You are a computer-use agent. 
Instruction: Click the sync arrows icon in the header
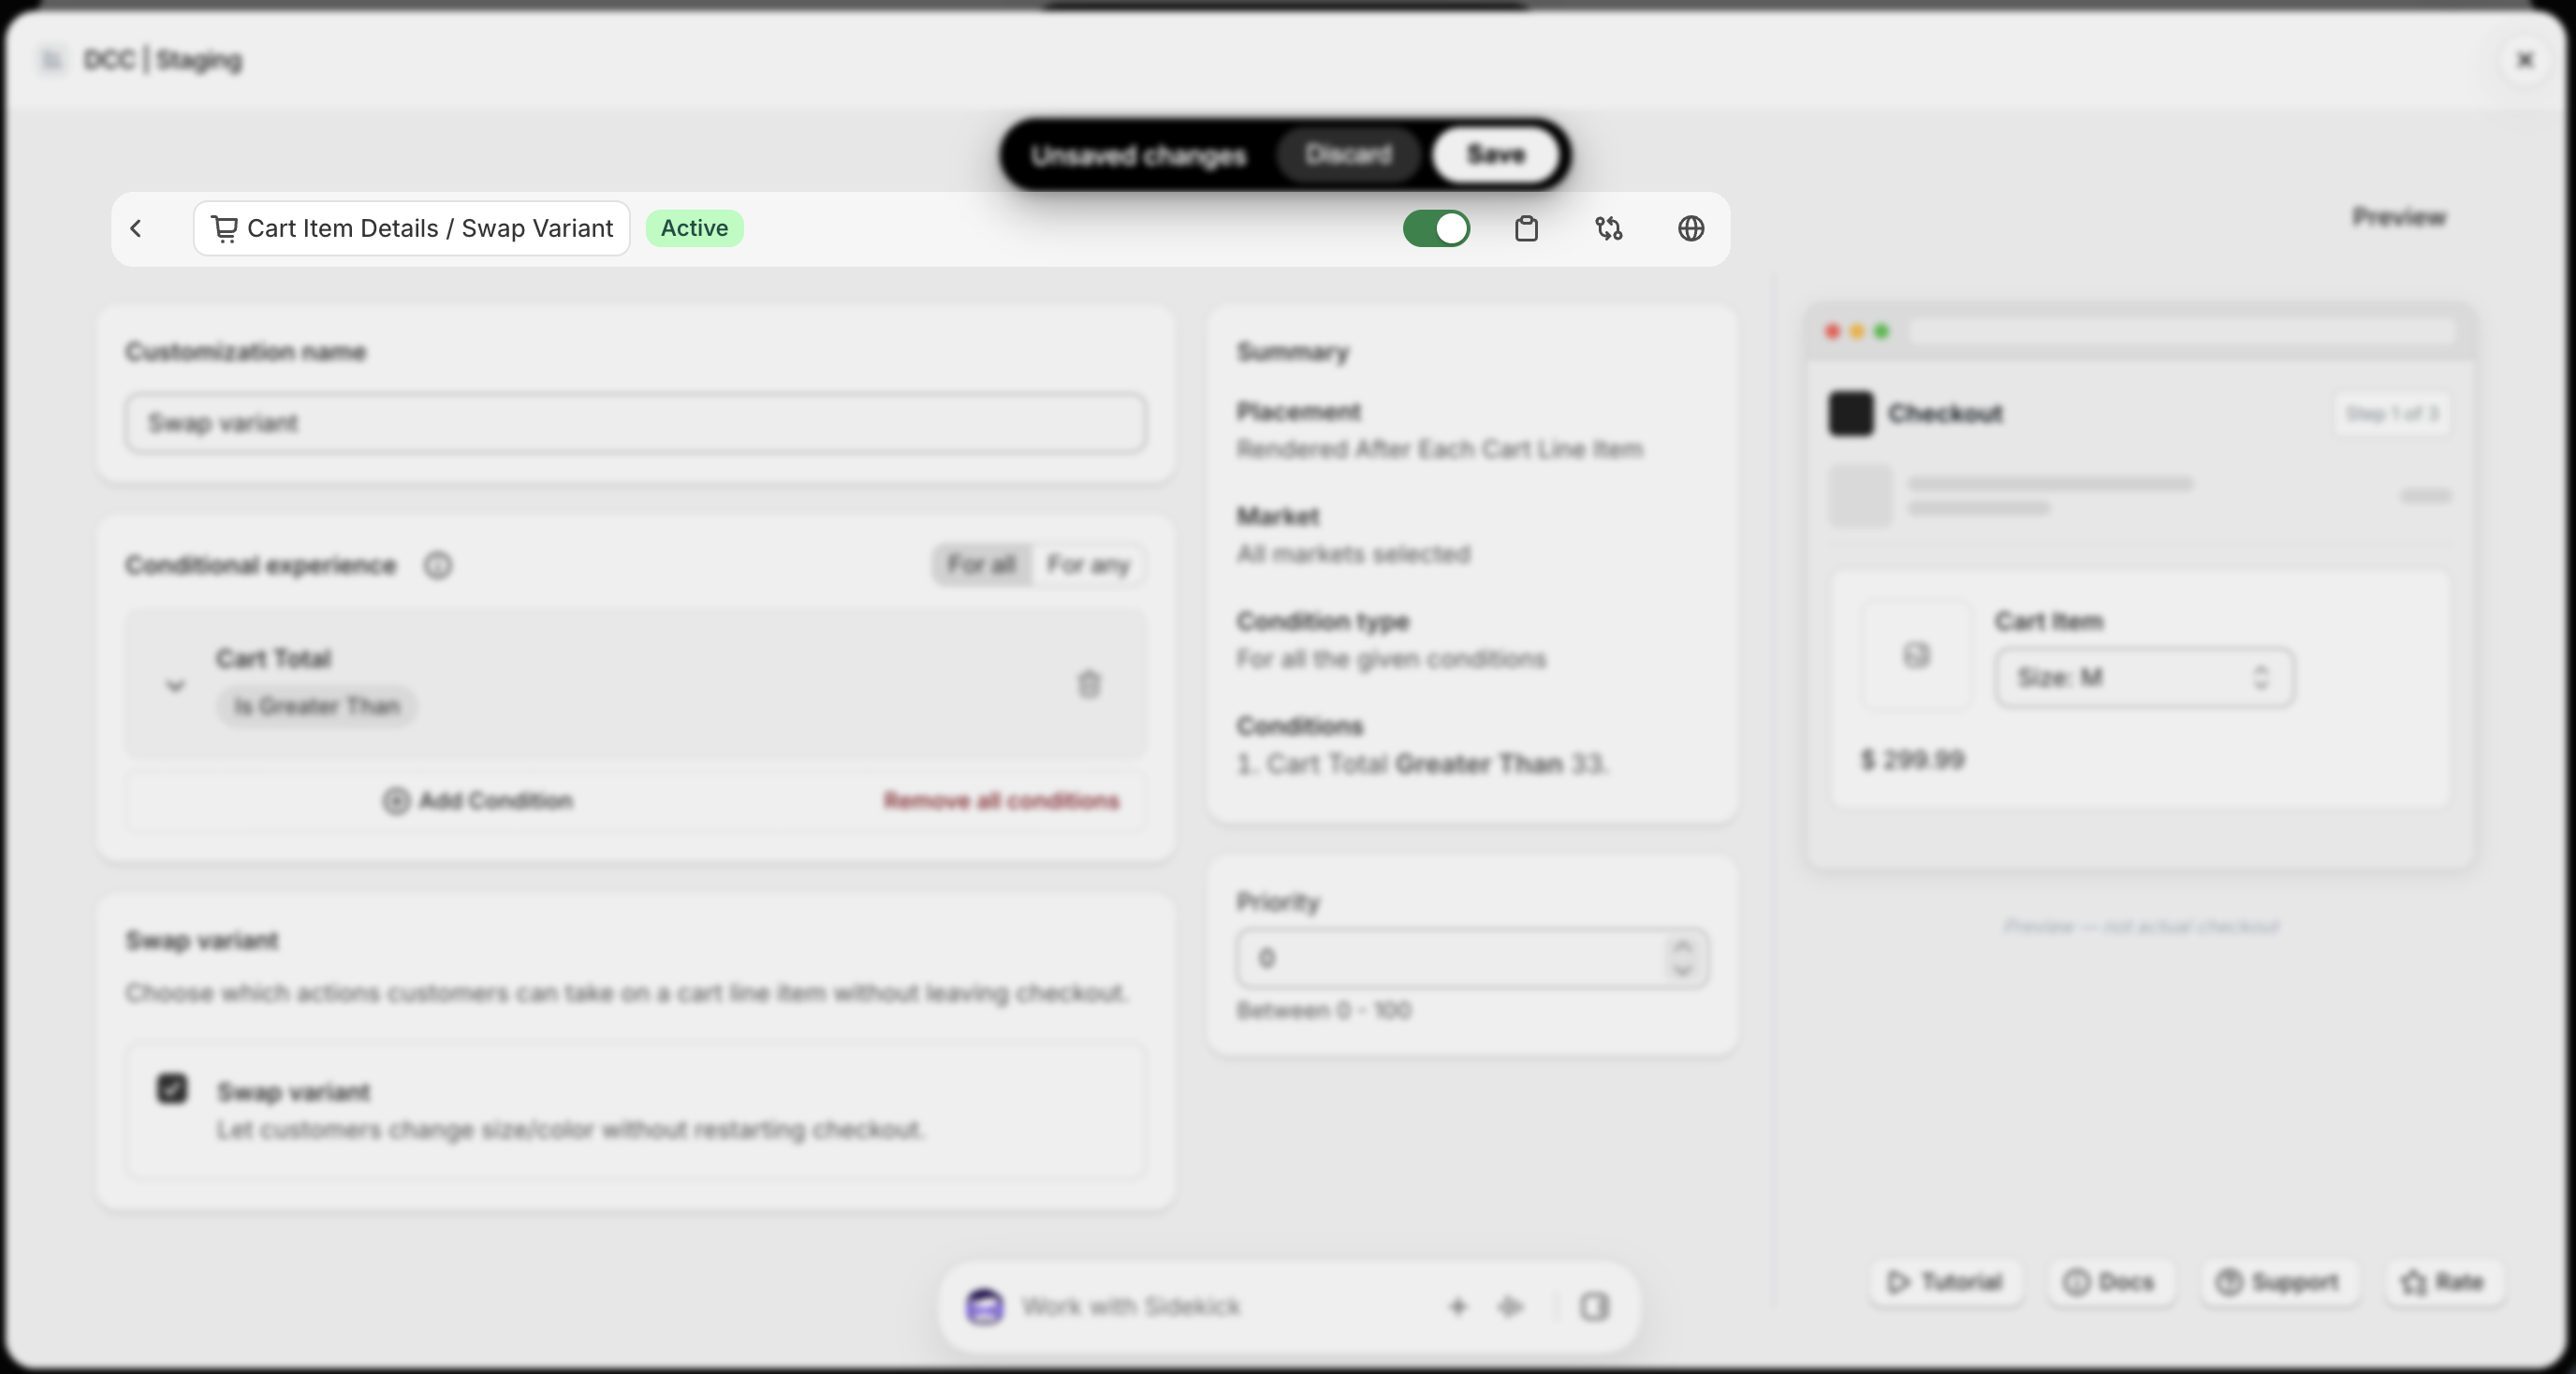coord(1608,229)
